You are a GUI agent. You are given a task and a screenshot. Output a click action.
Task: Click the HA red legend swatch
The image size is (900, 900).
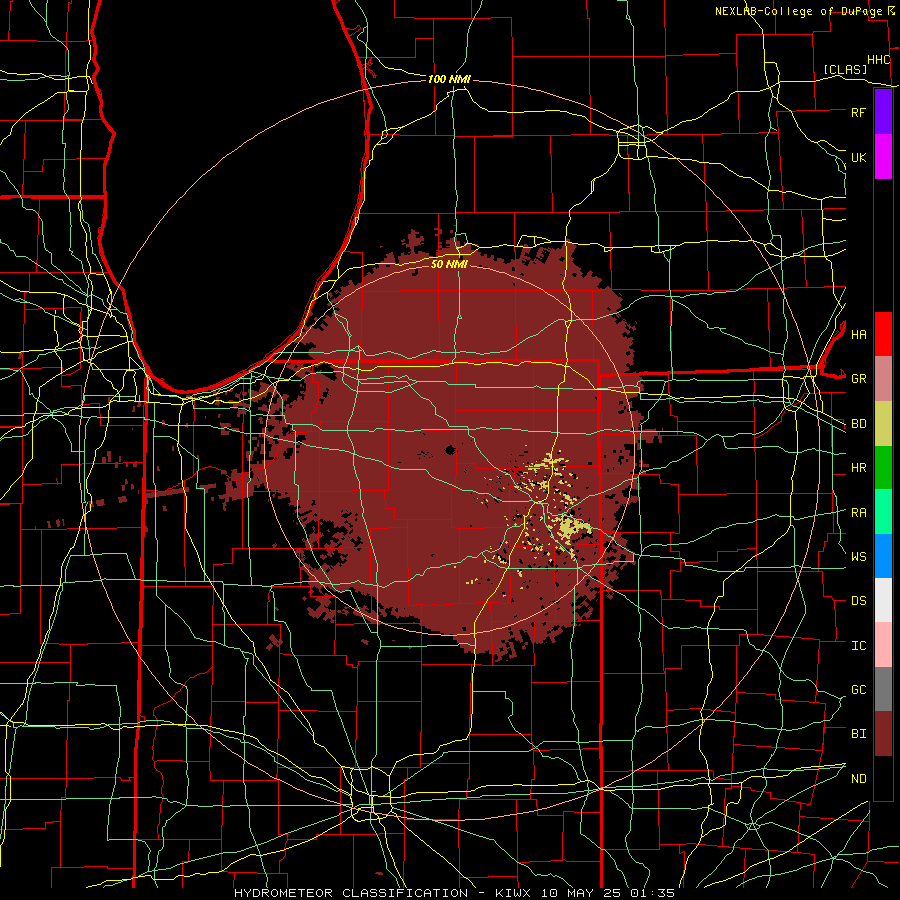(883, 334)
